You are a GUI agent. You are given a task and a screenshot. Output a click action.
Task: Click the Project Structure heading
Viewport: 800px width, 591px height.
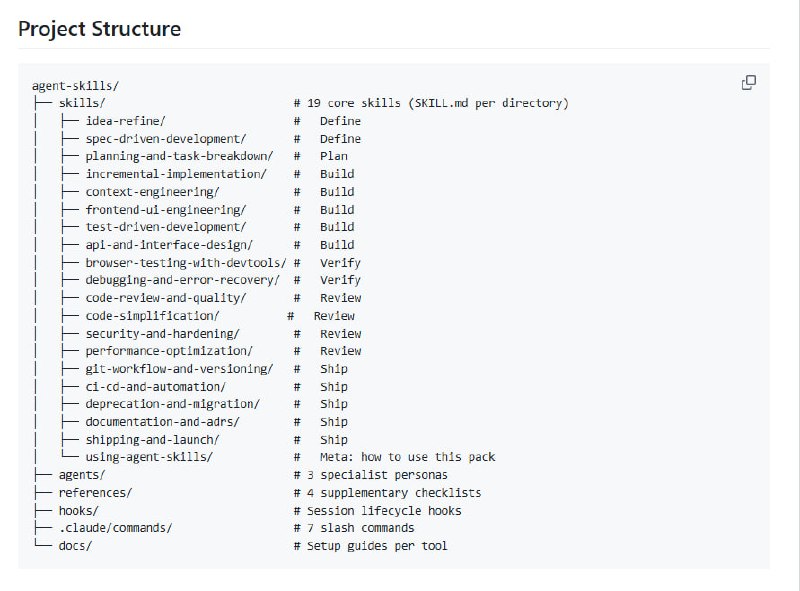point(100,28)
